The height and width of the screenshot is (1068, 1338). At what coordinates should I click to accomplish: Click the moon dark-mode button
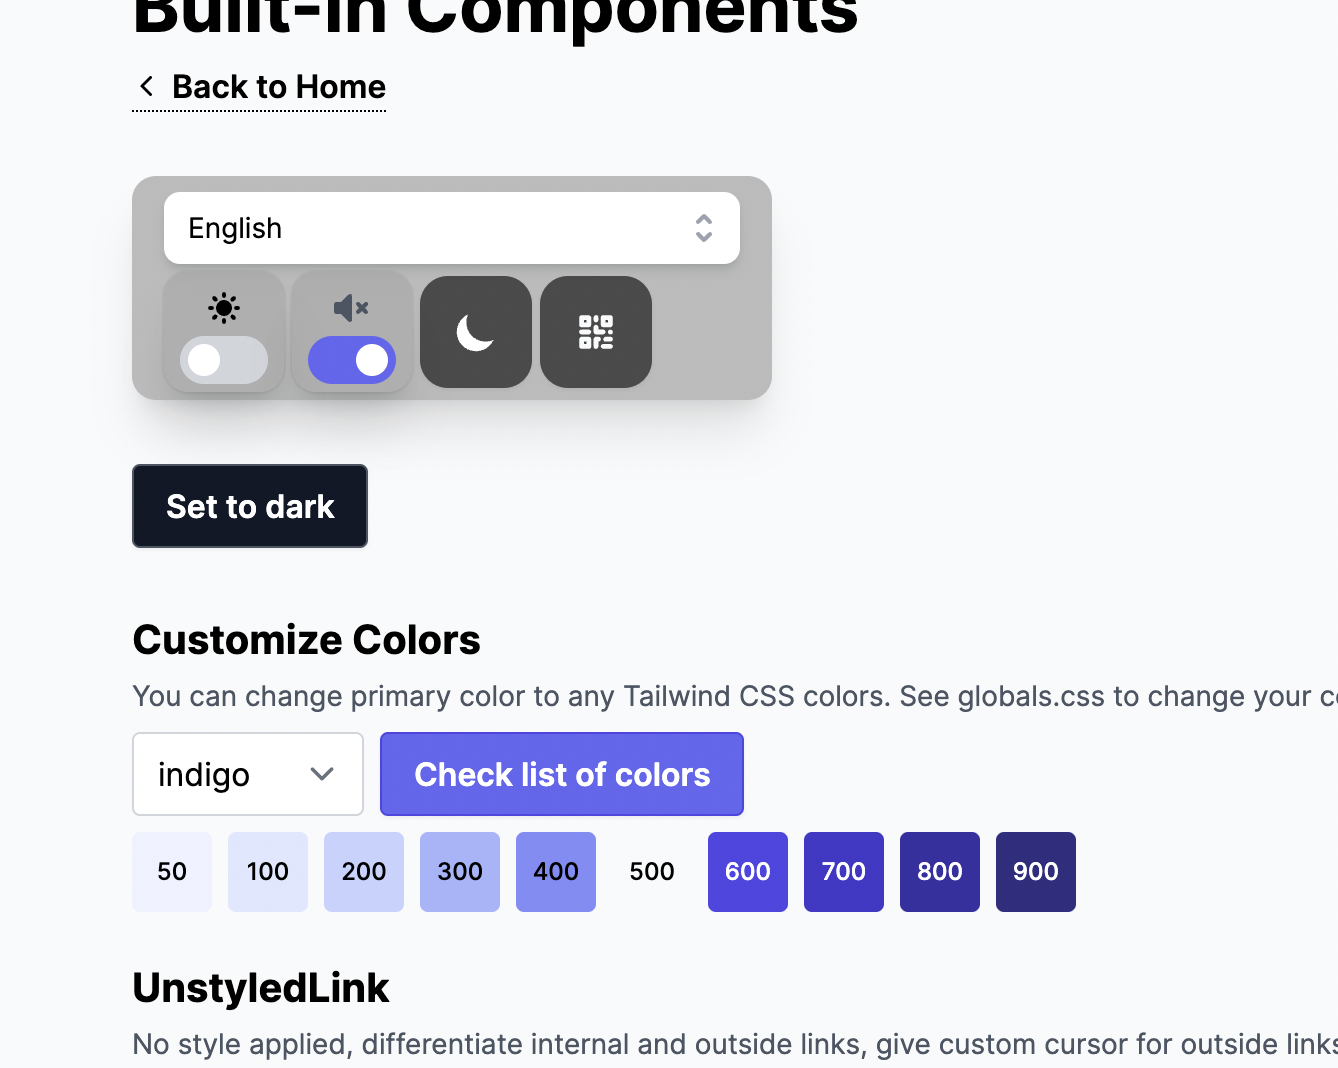pos(475,332)
